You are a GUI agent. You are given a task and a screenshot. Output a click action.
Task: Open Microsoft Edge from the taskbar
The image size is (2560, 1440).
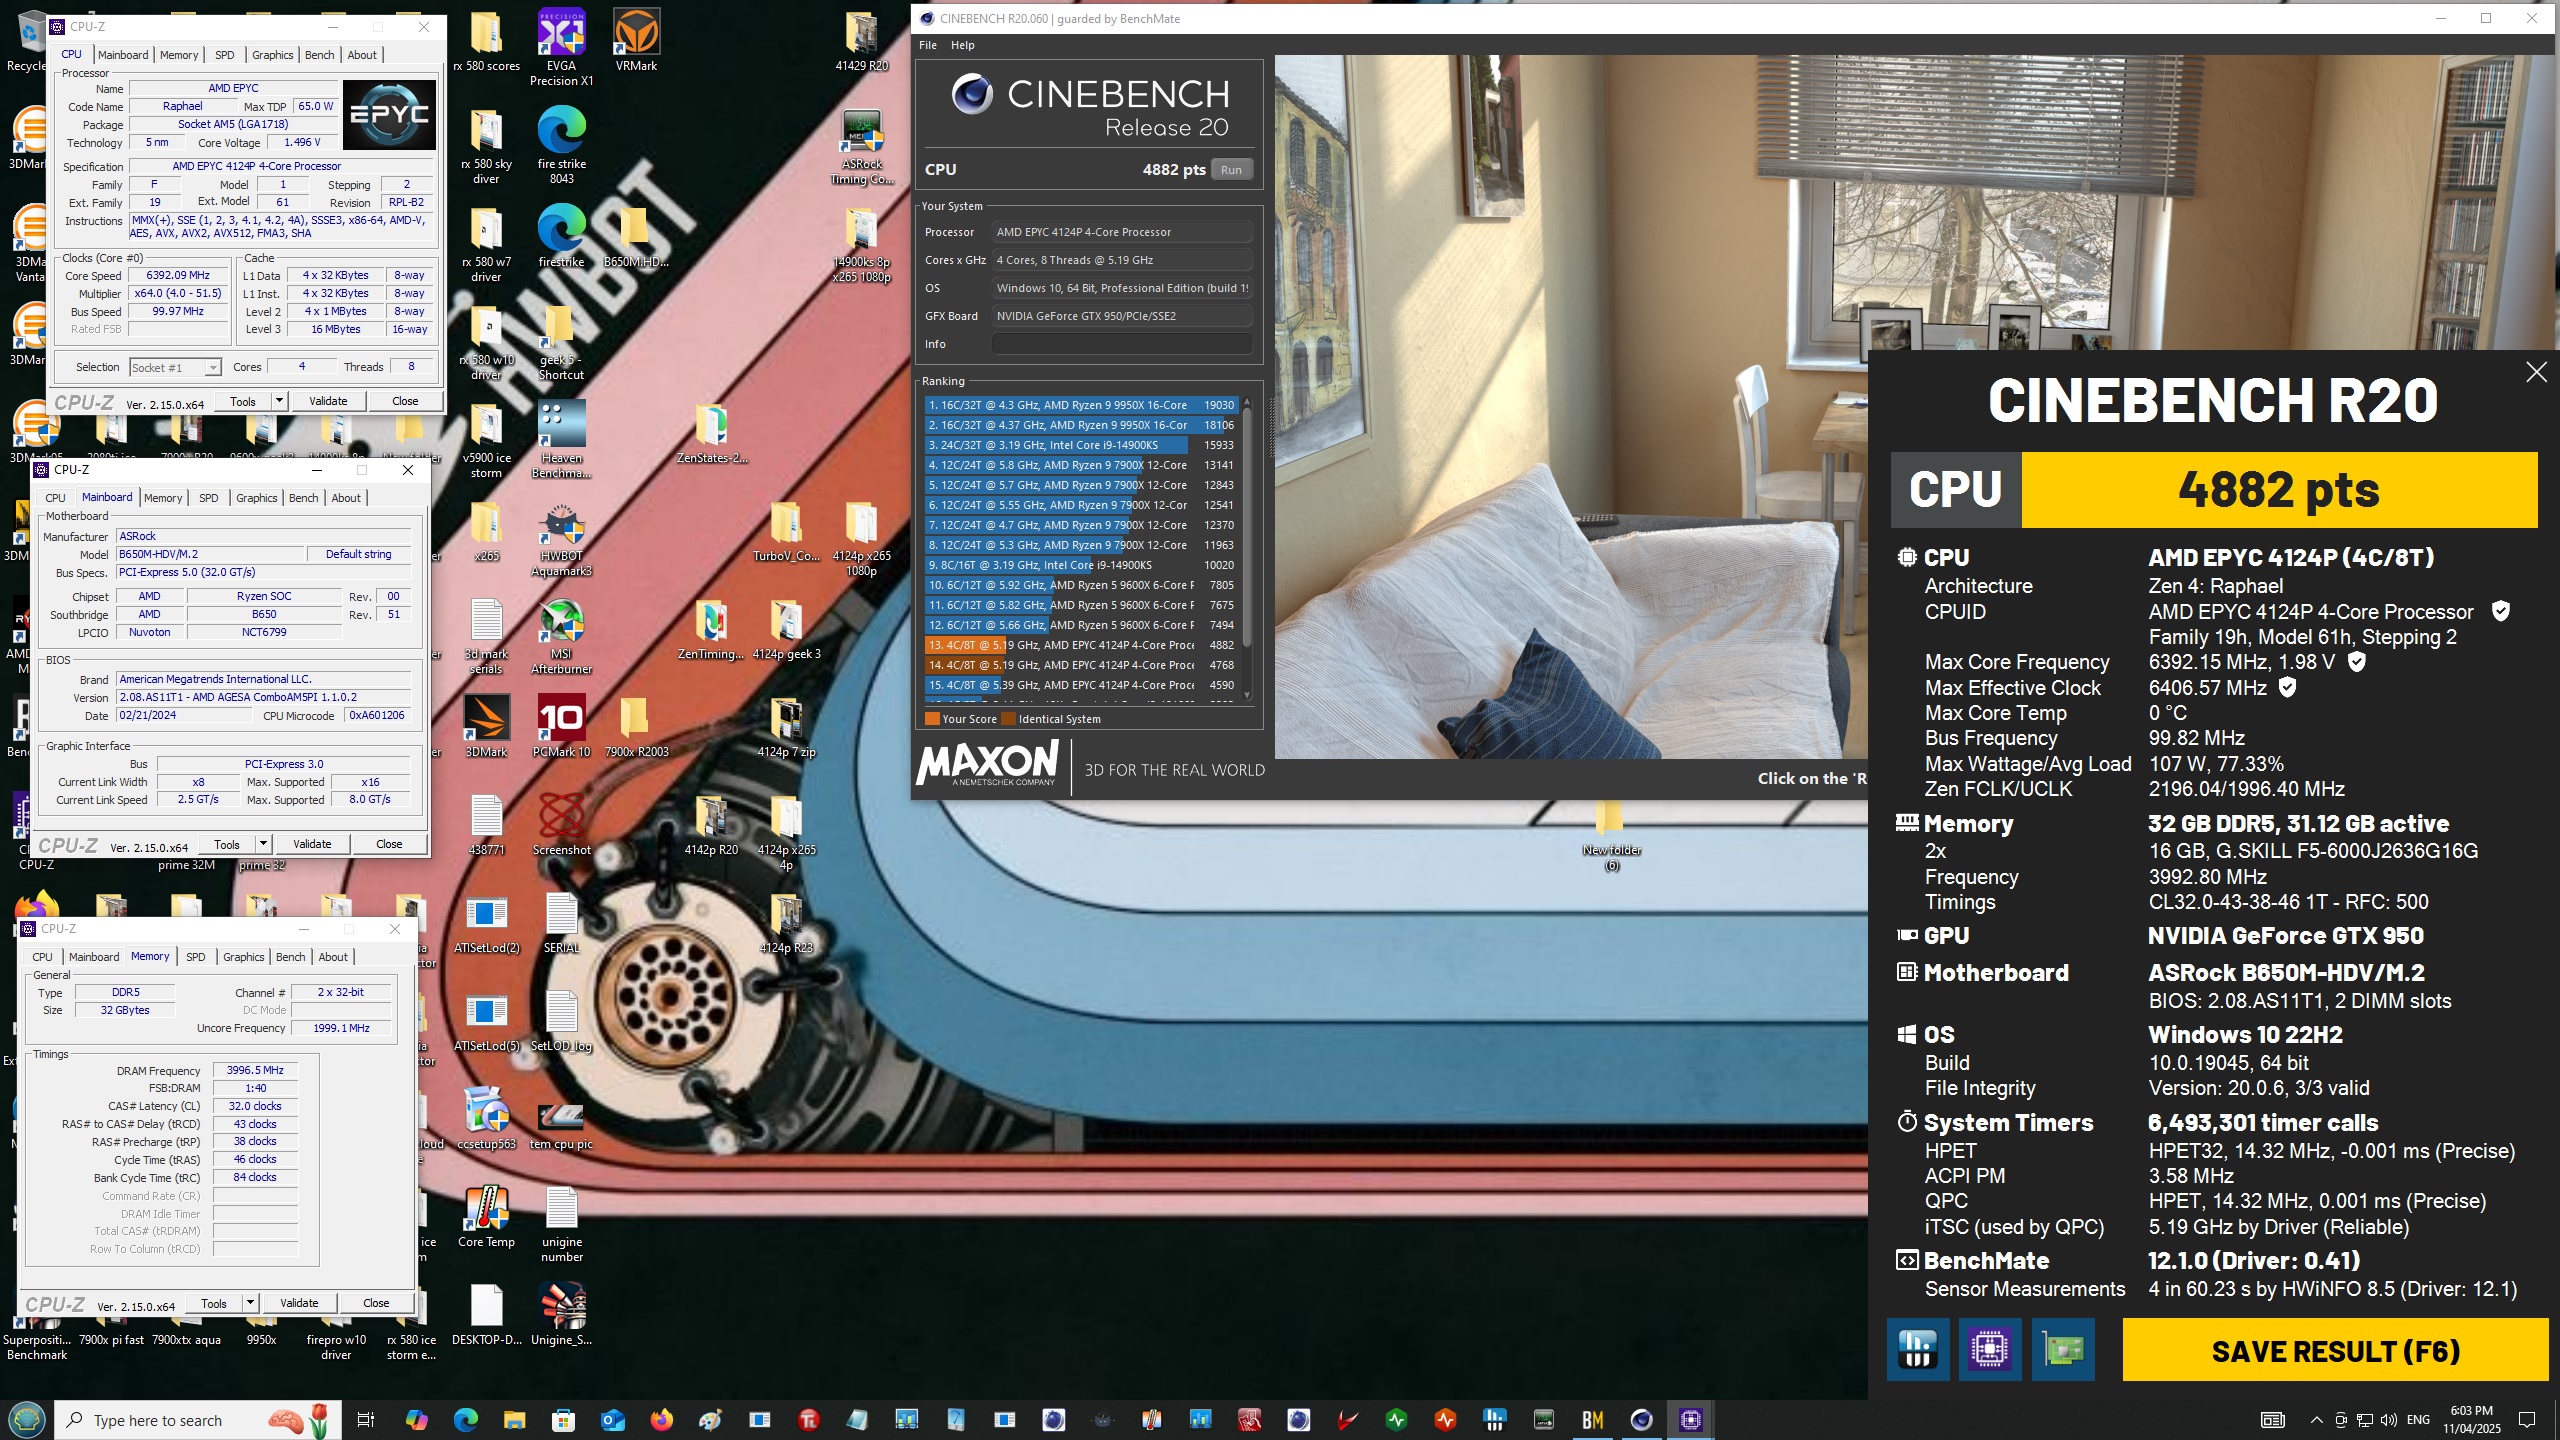[x=465, y=1420]
